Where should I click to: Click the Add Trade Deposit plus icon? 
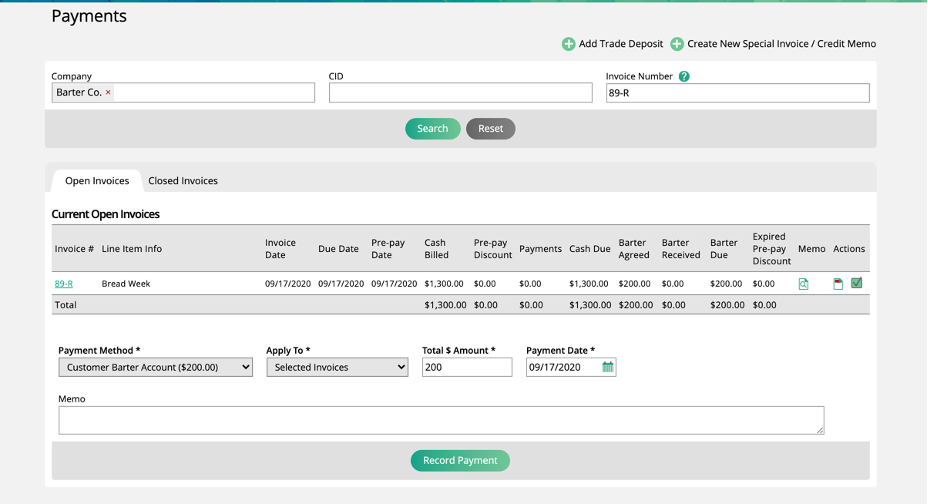568,44
